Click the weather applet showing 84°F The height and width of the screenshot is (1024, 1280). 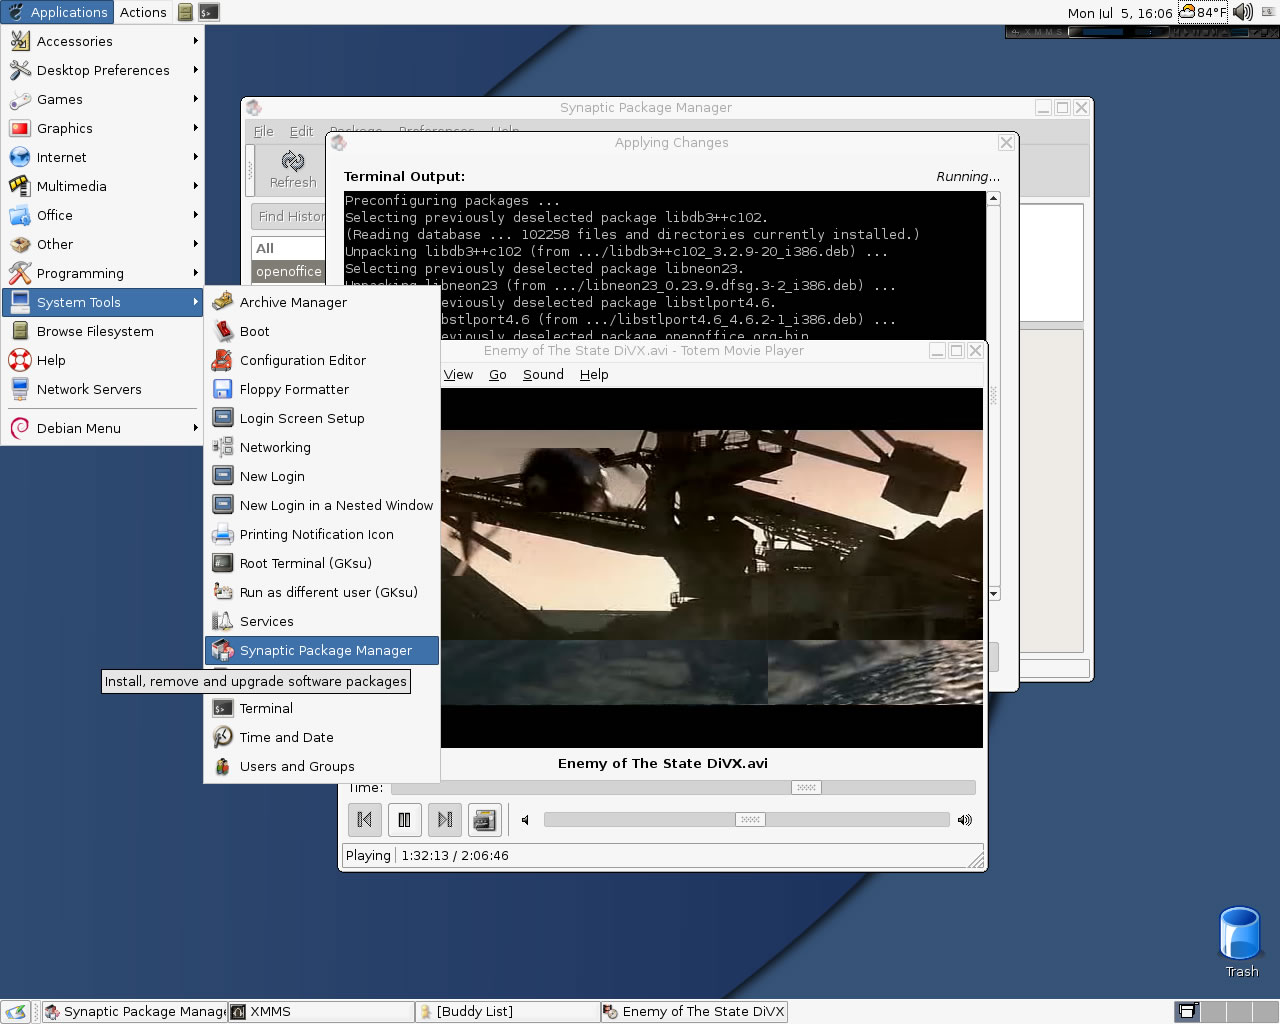pyautogui.click(x=1203, y=12)
